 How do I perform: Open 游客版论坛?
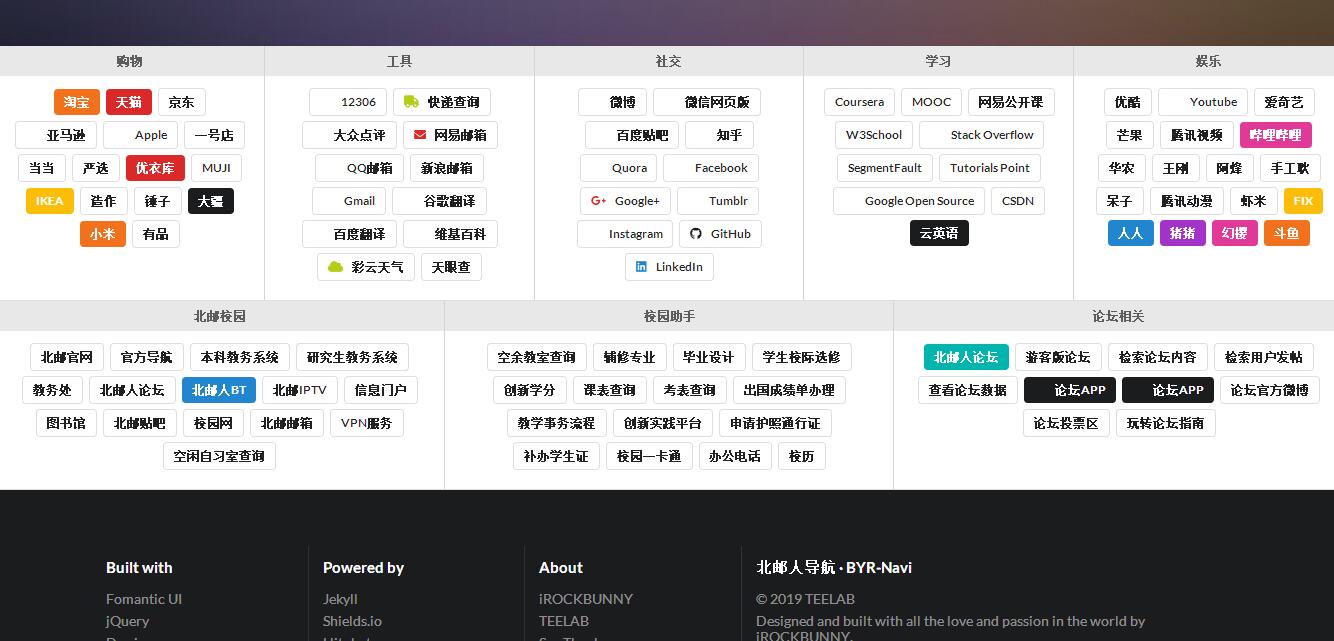[1058, 357]
